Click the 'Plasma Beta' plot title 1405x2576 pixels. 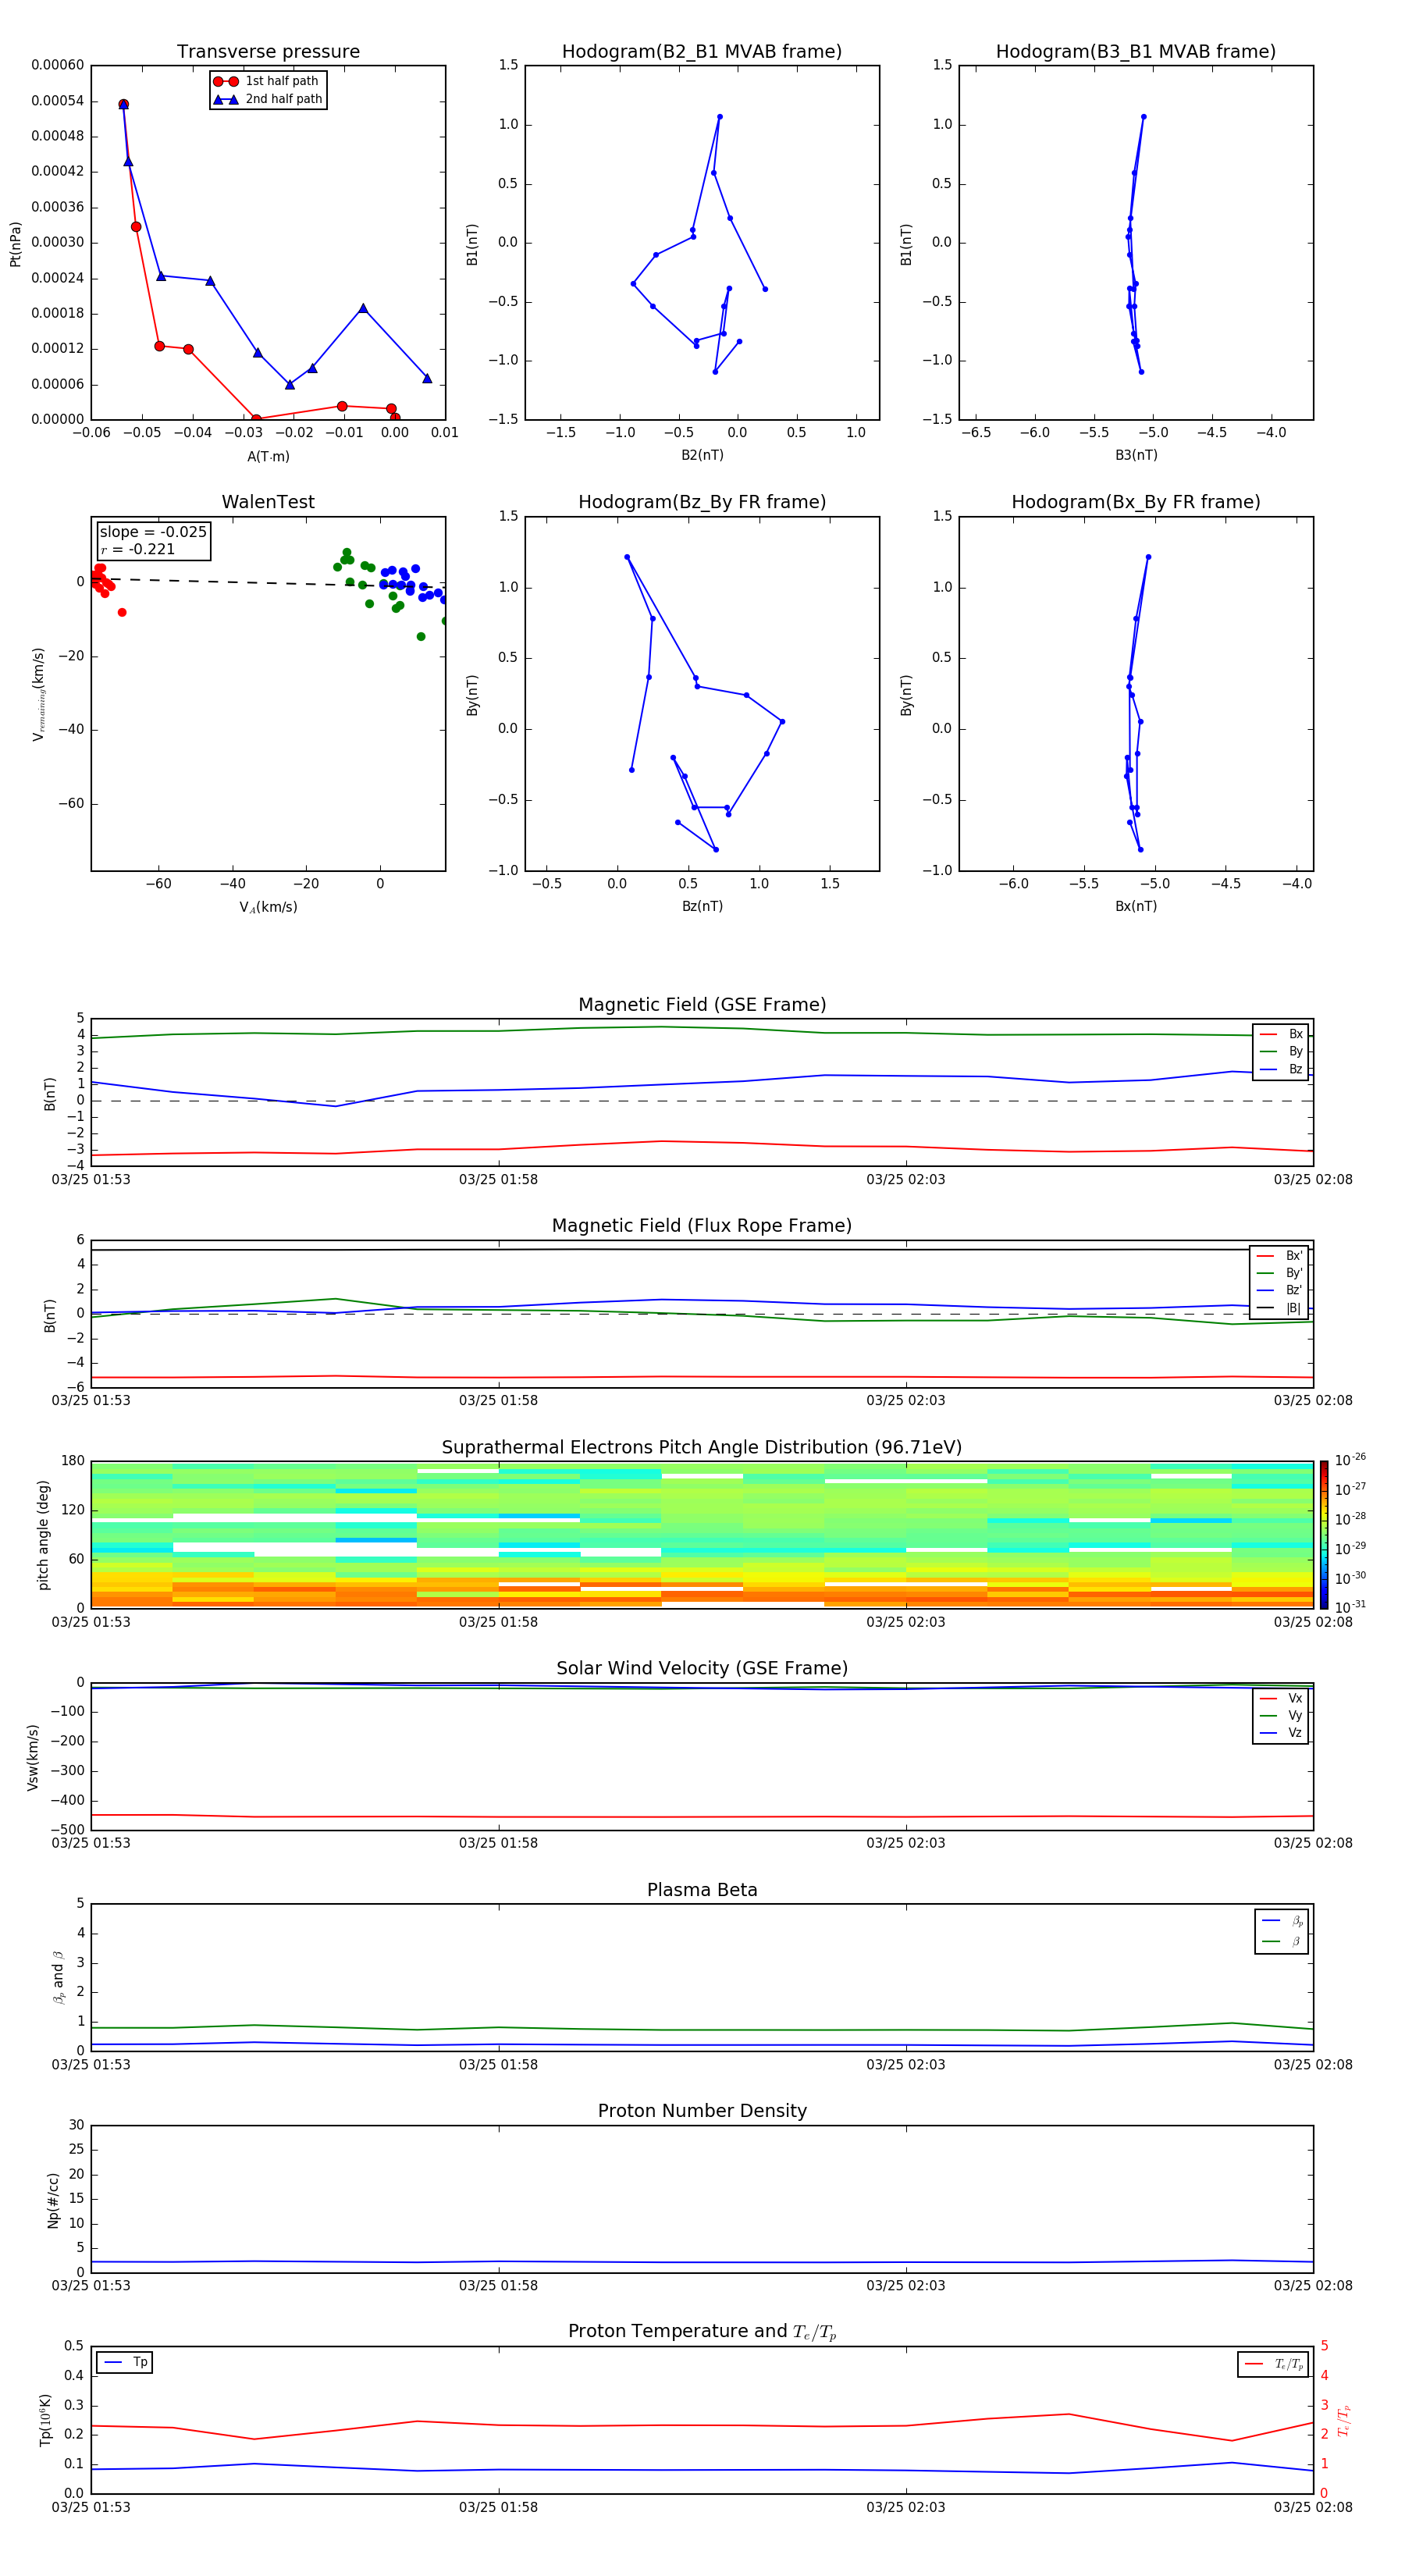(702, 1890)
